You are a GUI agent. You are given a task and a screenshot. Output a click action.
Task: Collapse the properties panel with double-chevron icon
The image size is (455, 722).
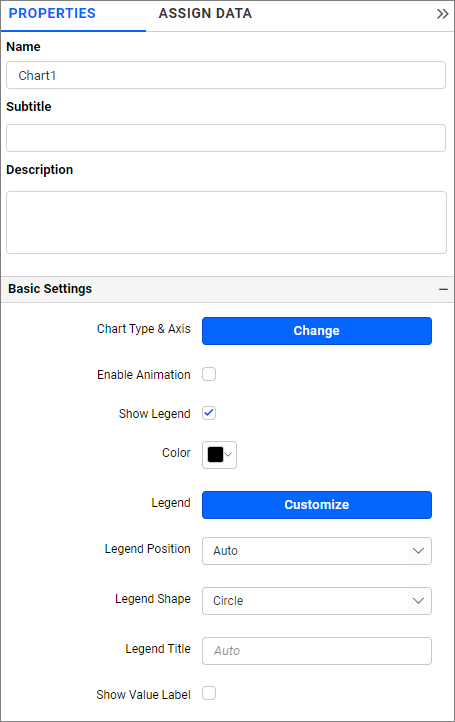coord(443,14)
